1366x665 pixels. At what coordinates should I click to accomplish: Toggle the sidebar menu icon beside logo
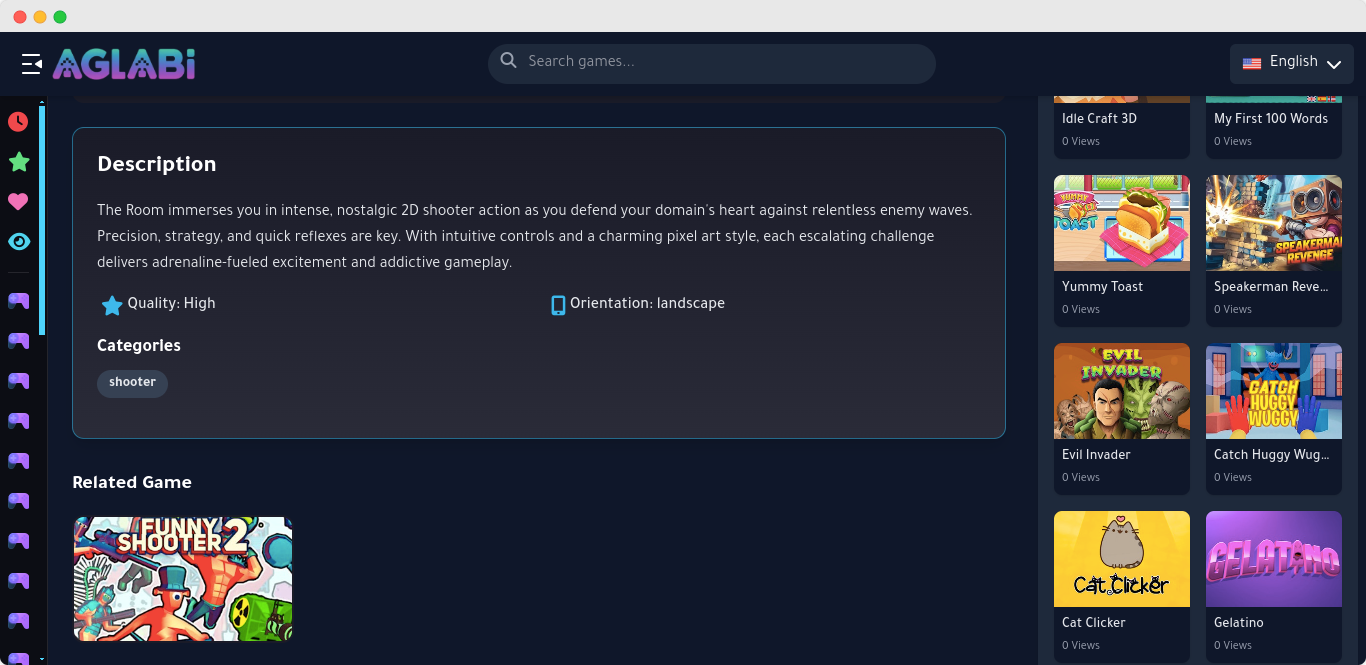click(x=31, y=64)
